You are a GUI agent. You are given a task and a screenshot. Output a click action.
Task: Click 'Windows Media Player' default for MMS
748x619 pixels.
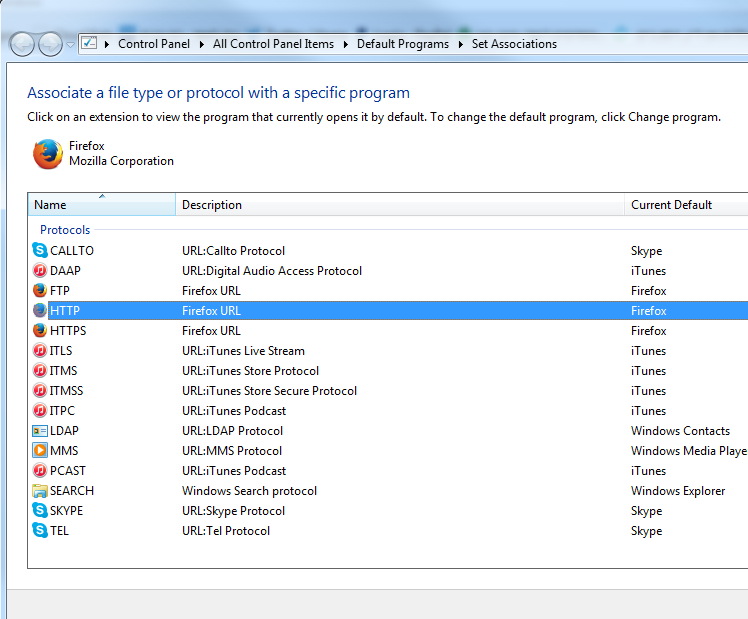click(x=689, y=451)
